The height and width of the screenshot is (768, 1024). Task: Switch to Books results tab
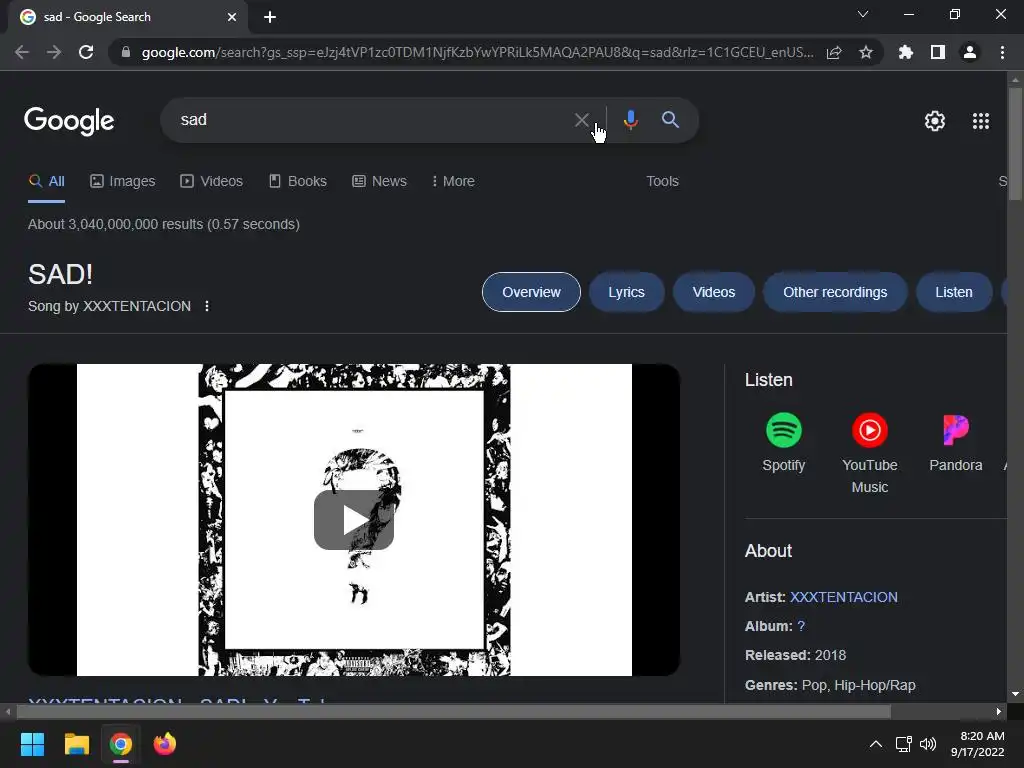[x=298, y=181]
